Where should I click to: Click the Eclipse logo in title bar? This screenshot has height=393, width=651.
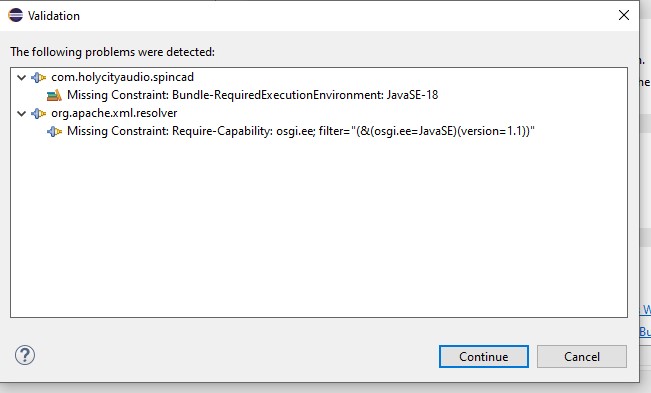(15, 15)
